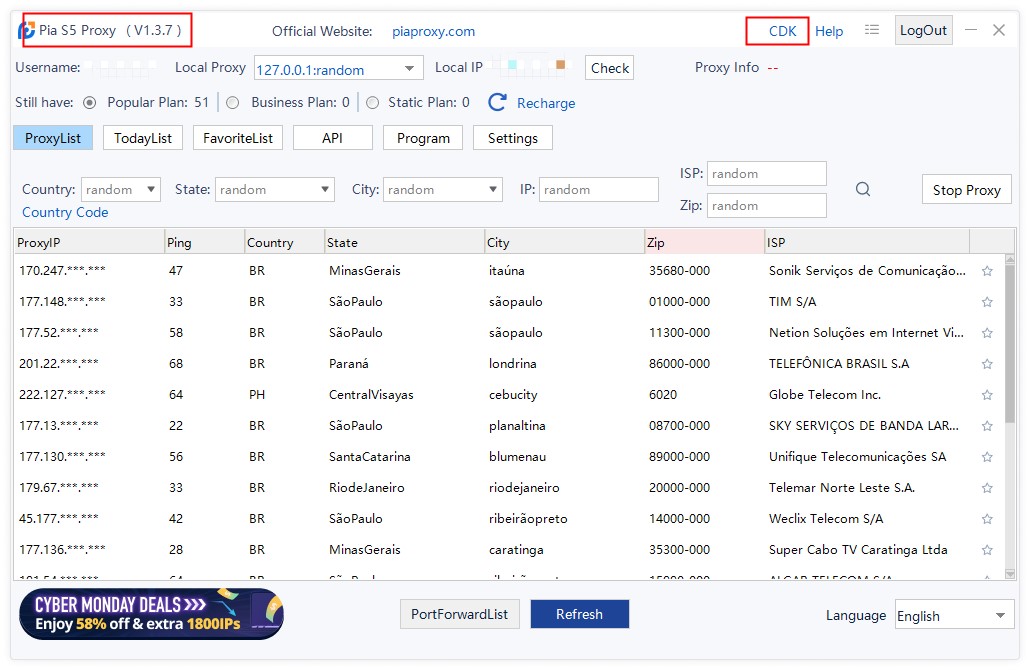Select the 'planaltina' city cell
The image size is (1030, 670).
(x=517, y=426)
